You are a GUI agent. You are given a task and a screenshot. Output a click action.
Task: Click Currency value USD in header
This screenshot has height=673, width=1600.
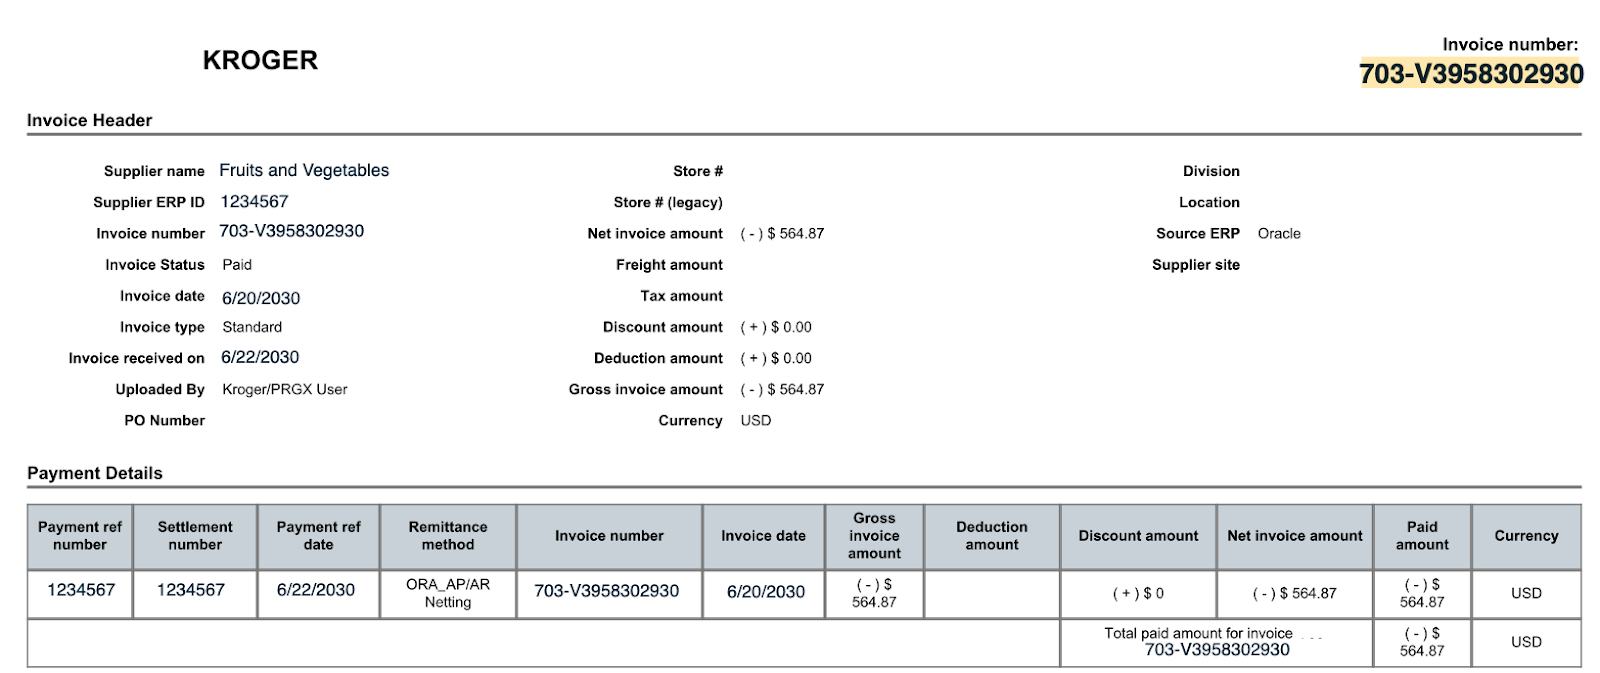[756, 420]
